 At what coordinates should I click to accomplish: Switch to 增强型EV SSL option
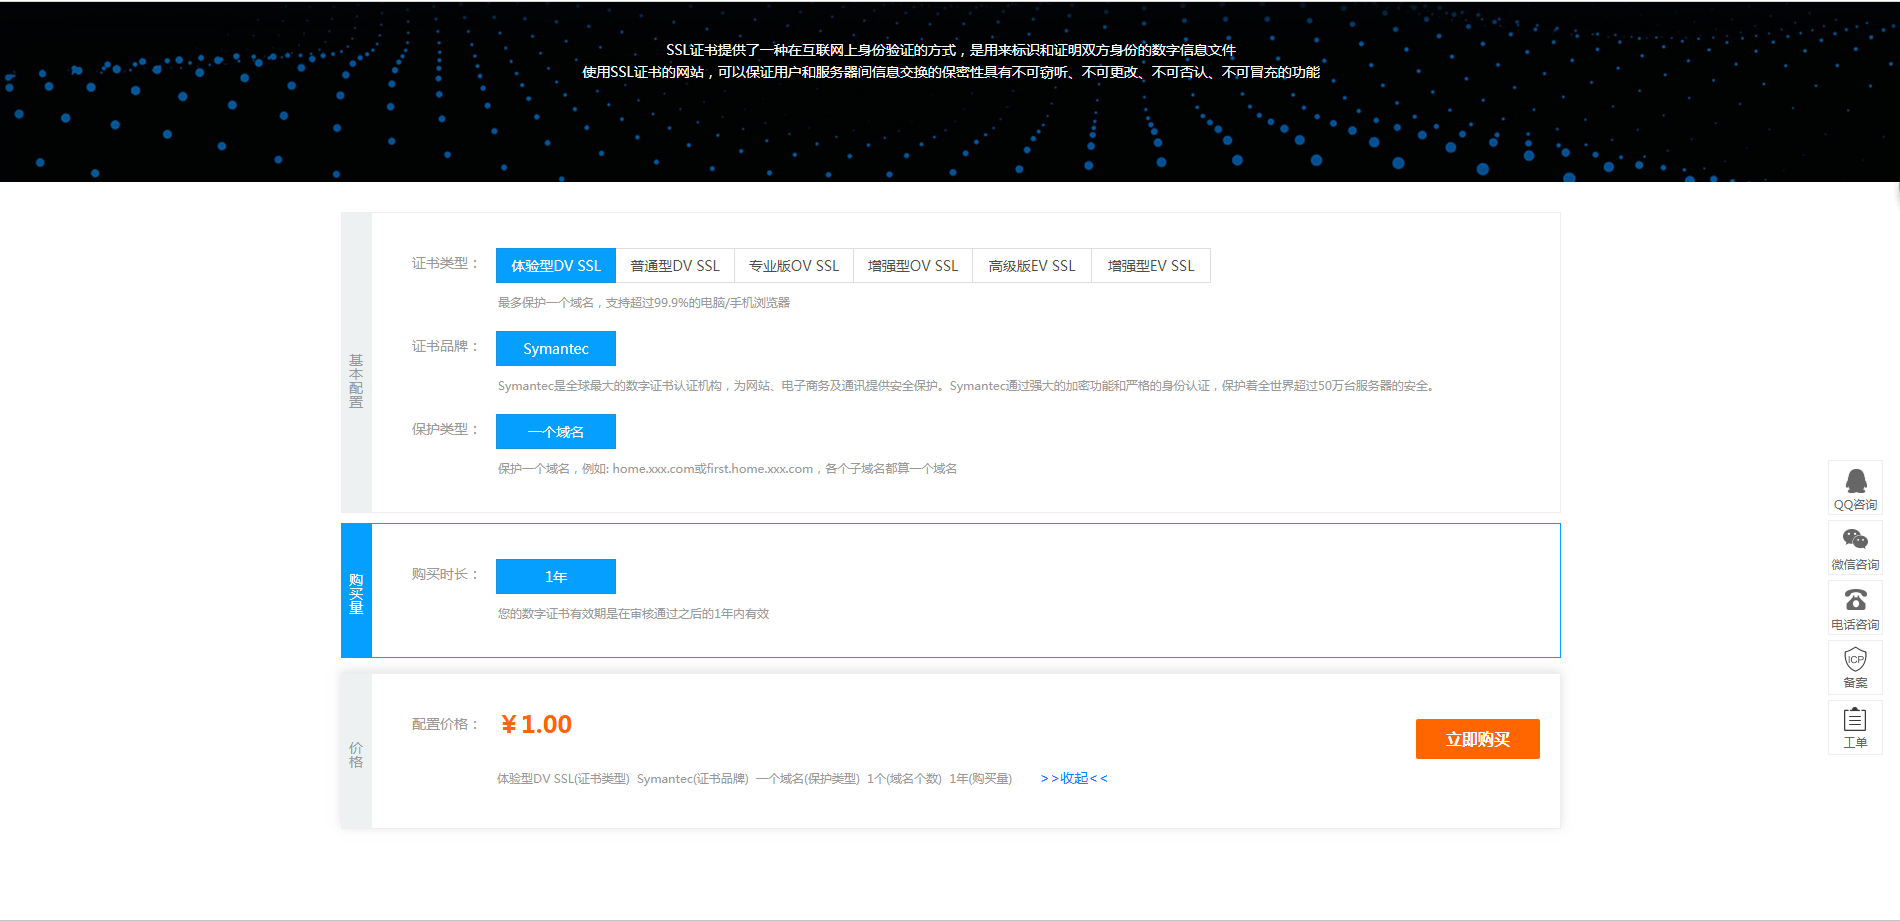tap(1150, 265)
